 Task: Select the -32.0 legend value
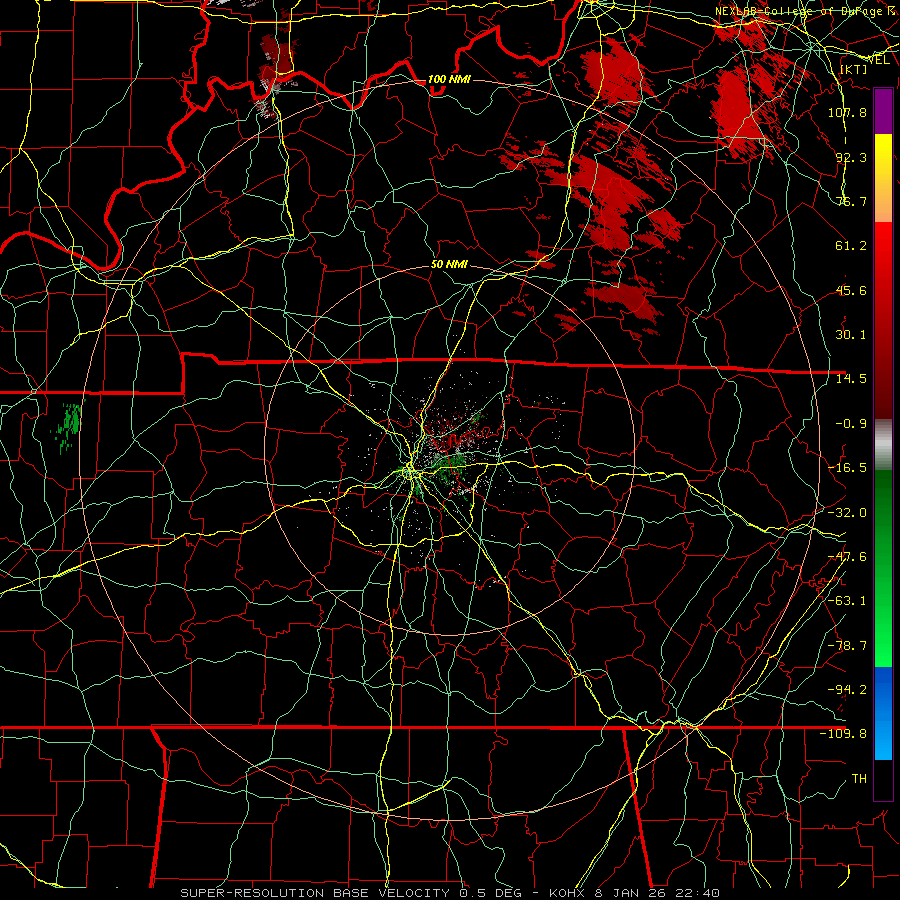click(x=847, y=513)
